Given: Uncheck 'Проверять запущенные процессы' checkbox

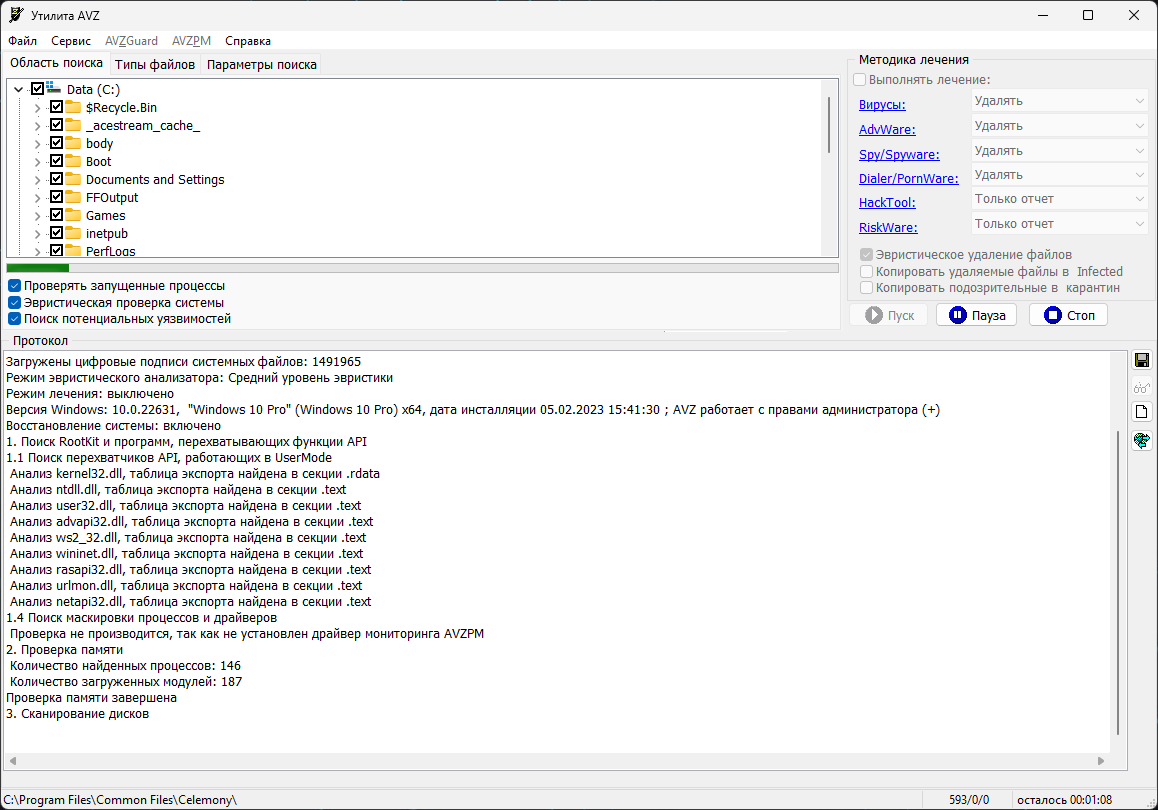Looking at the screenshot, I should [x=15, y=286].
